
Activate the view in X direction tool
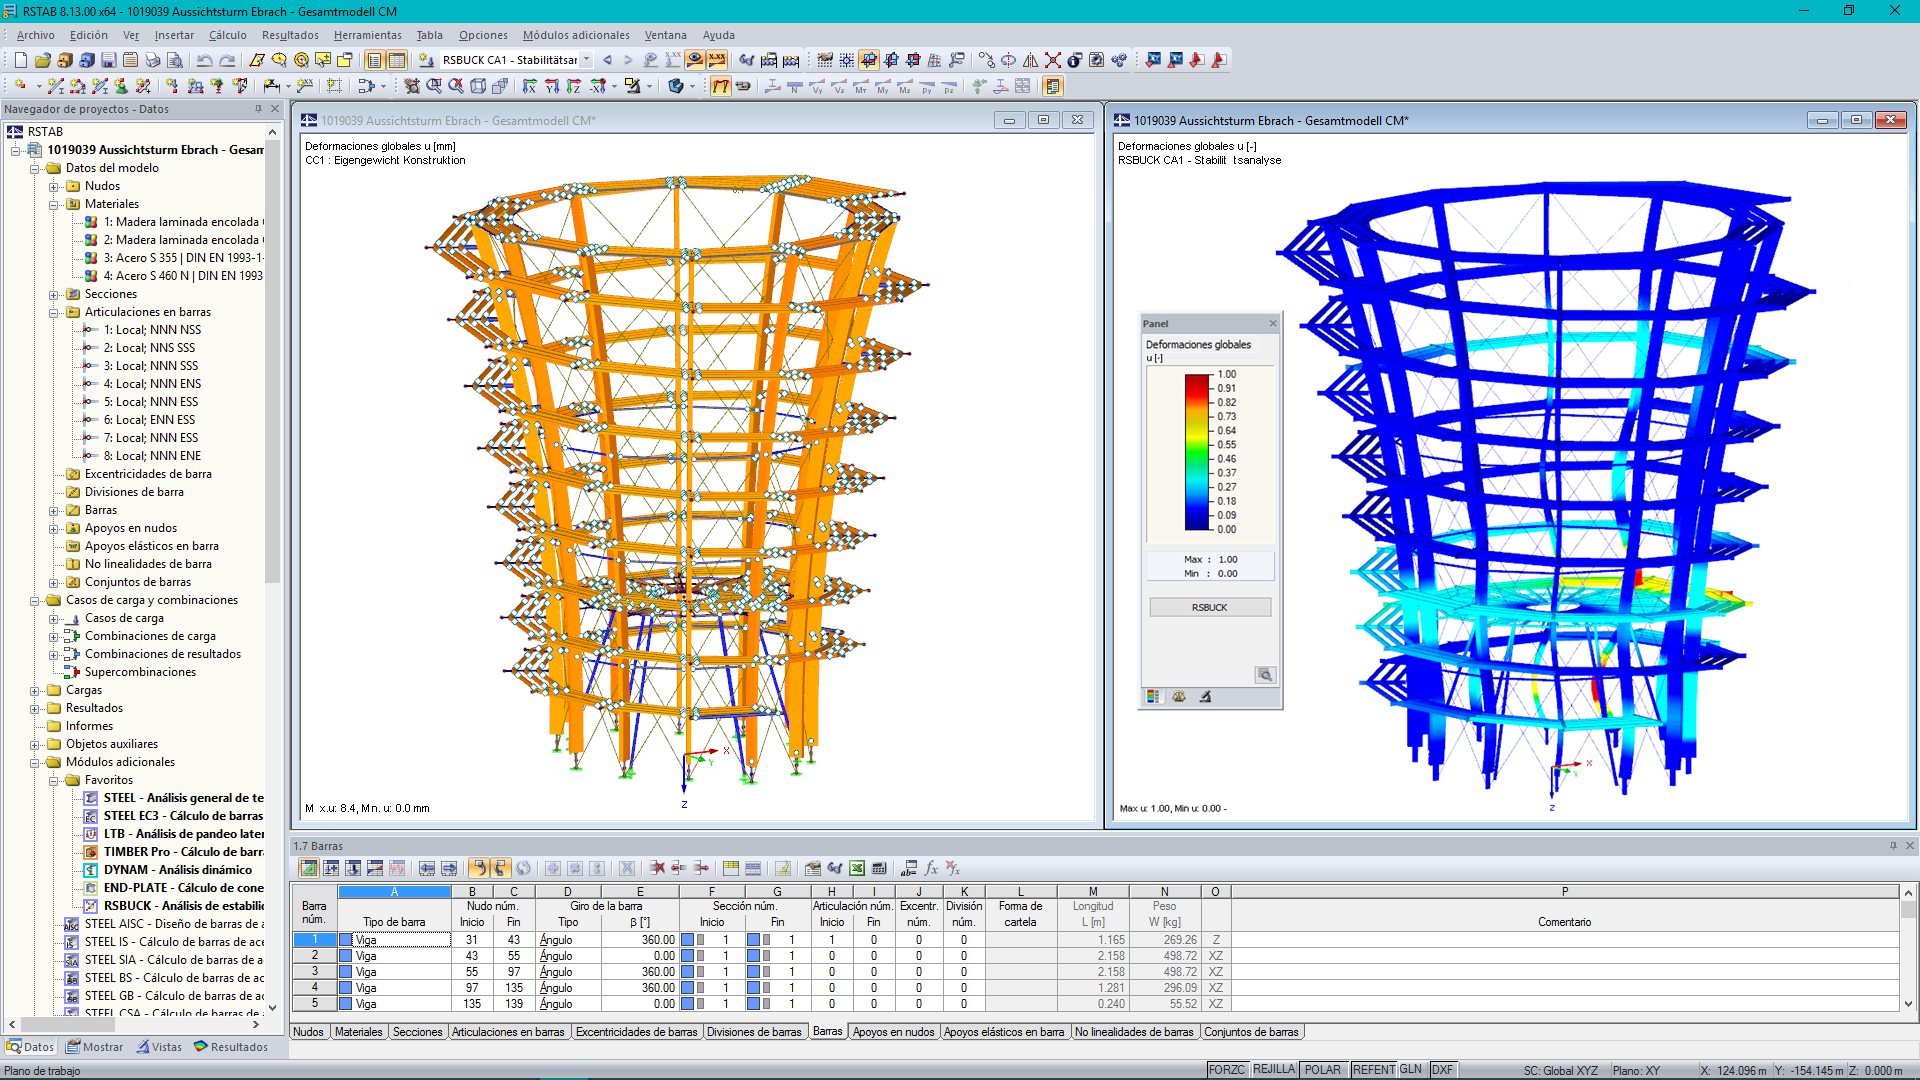pos(530,87)
